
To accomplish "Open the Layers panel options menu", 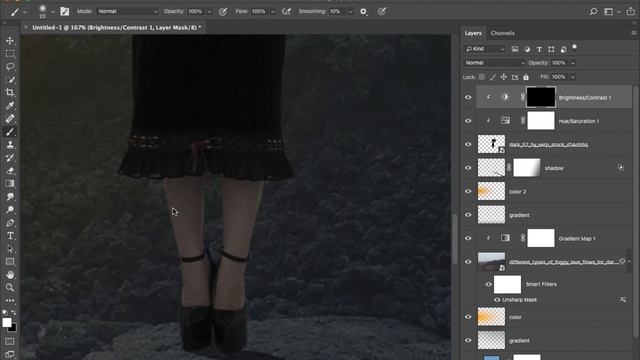I will click(633, 33).
